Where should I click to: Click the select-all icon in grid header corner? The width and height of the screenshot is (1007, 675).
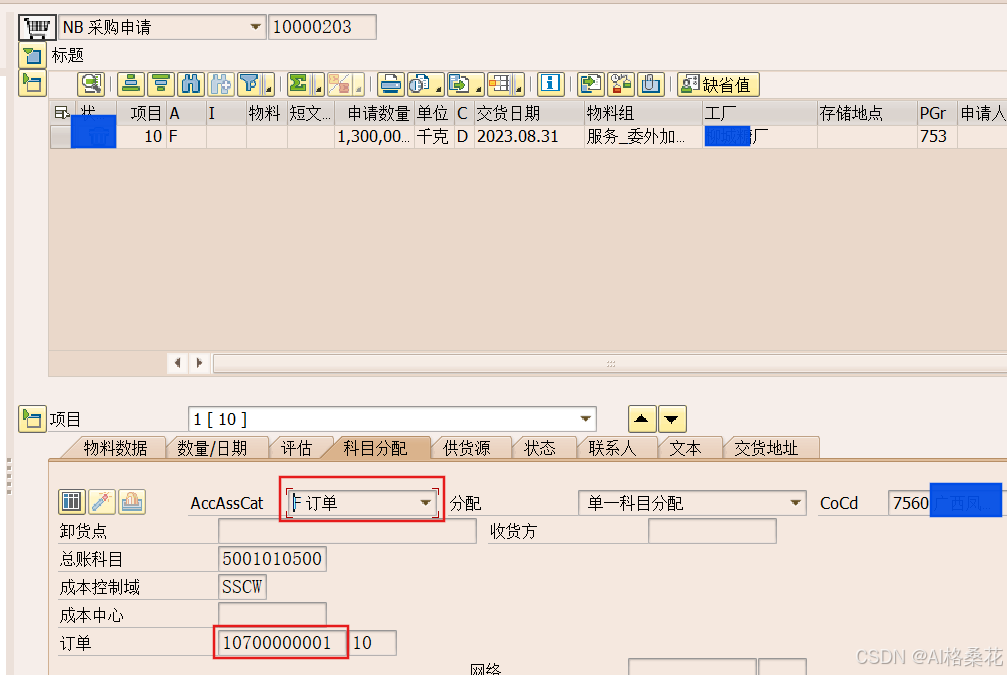click(62, 114)
